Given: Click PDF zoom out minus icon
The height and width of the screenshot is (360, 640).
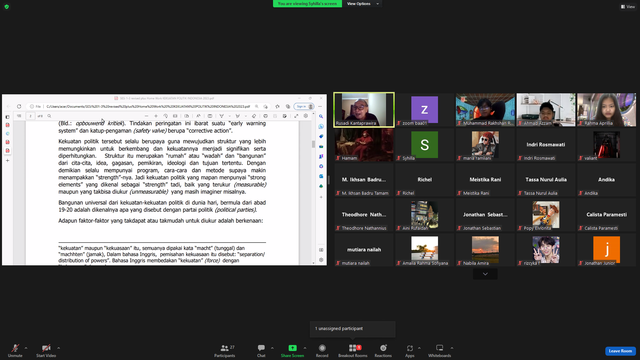Looking at the screenshot, I should point(146,116).
